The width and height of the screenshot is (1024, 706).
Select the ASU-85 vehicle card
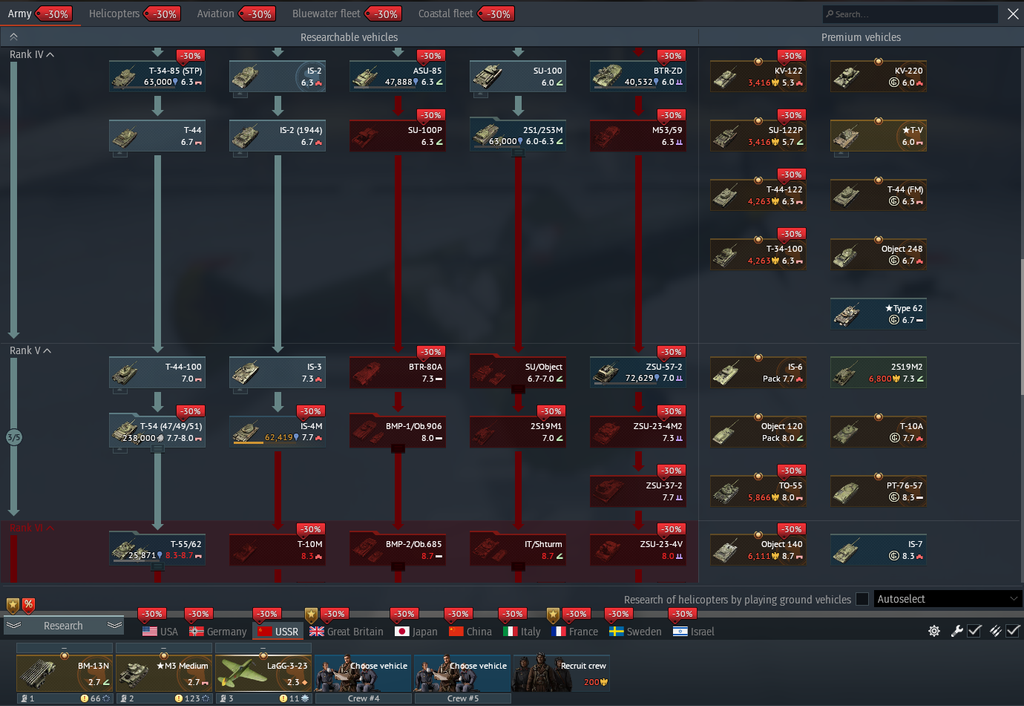click(398, 76)
